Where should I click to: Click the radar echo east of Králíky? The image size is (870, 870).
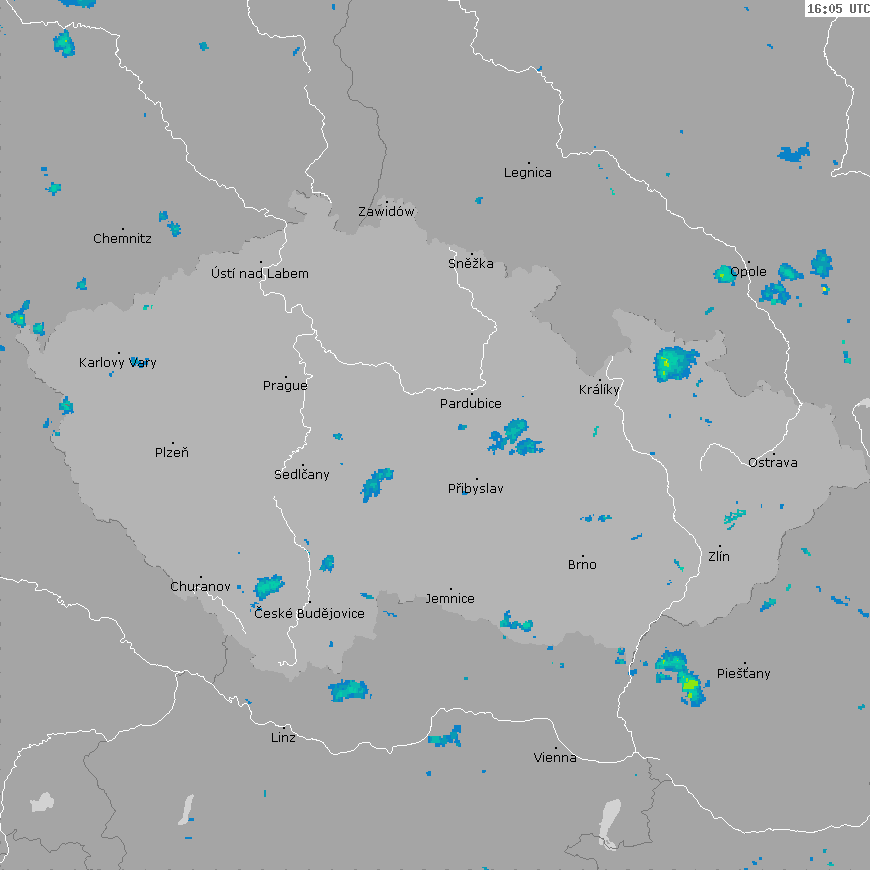click(x=675, y=362)
